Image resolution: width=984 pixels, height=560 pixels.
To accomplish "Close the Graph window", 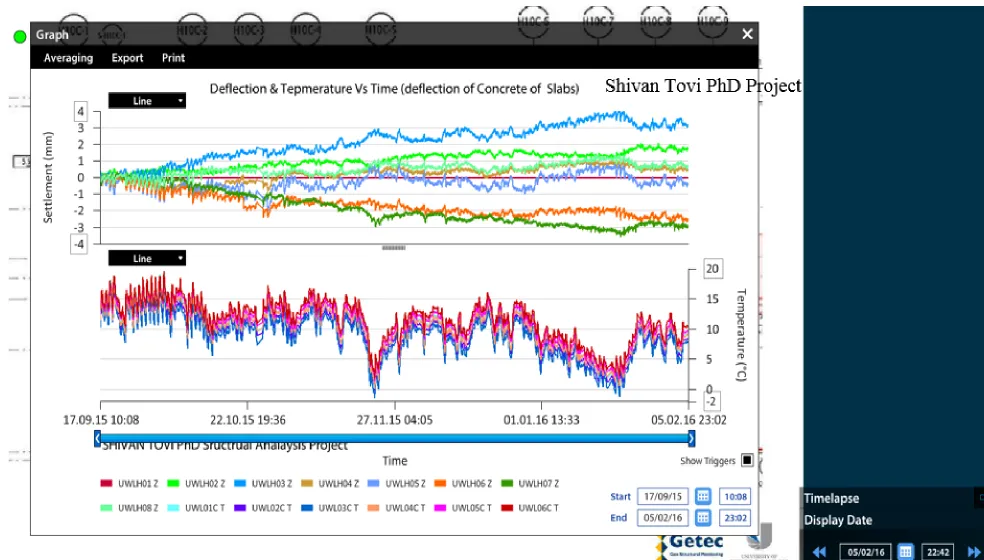I will [747, 35].
